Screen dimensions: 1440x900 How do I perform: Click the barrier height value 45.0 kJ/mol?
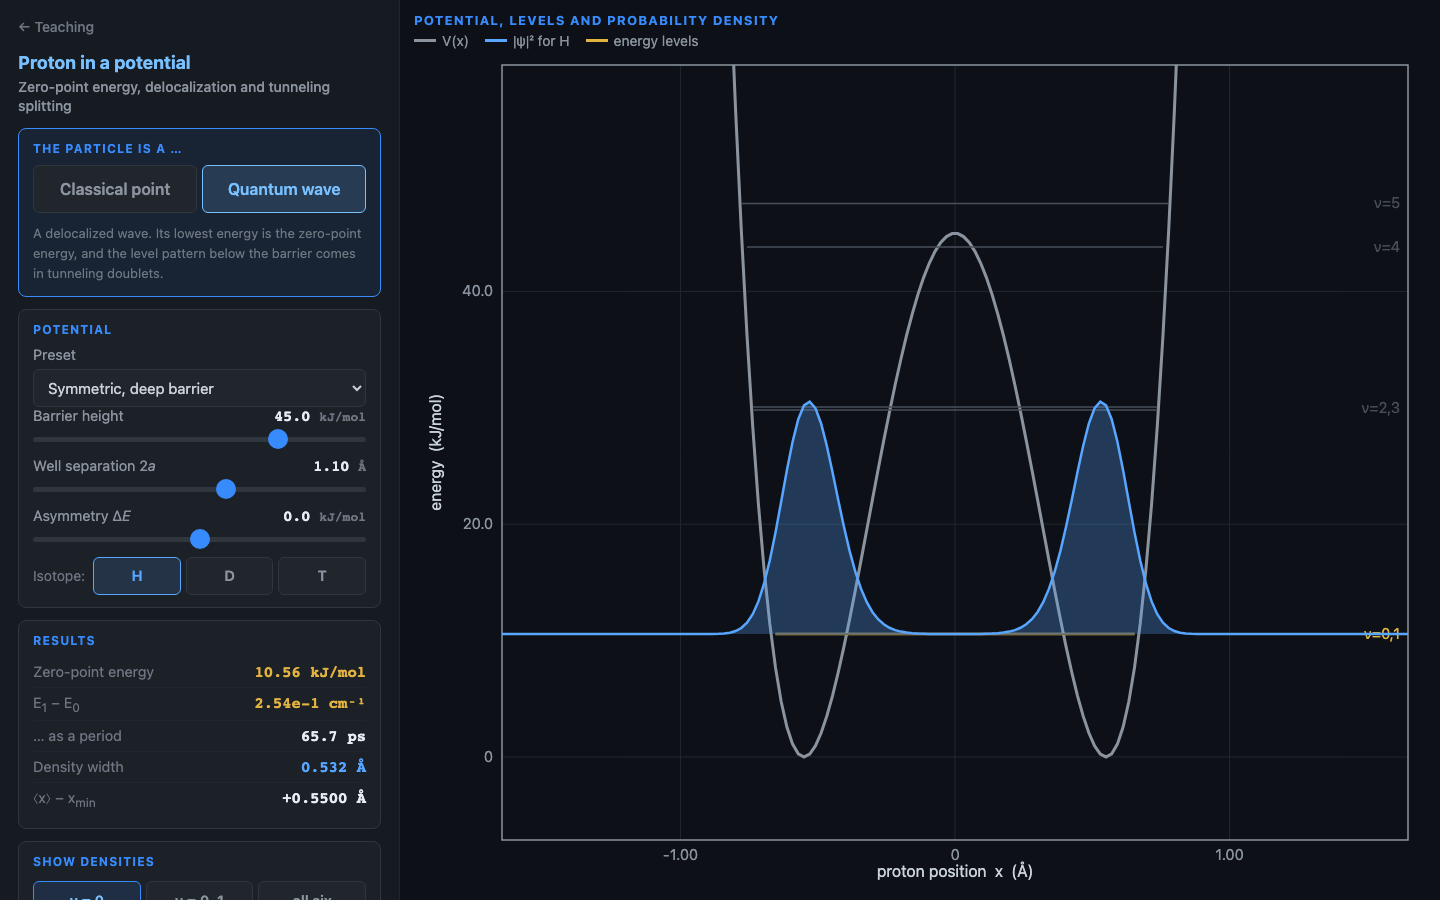pyautogui.click(x=320, y=417)
